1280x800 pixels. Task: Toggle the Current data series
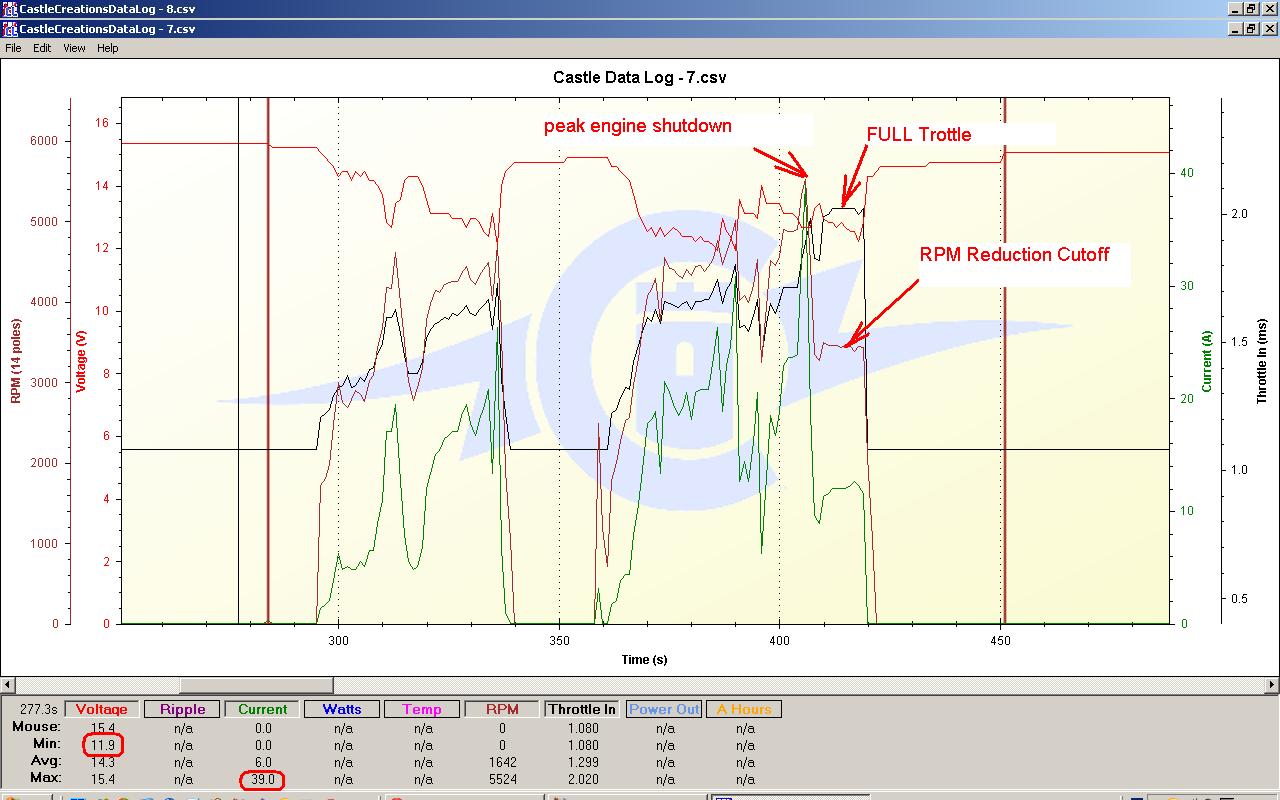(262, 709)
